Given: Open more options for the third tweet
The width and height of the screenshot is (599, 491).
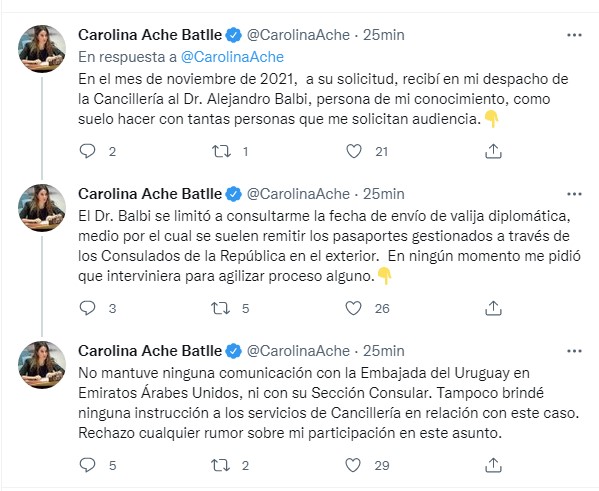Looking at the screenshot, I should coord(574,351).
